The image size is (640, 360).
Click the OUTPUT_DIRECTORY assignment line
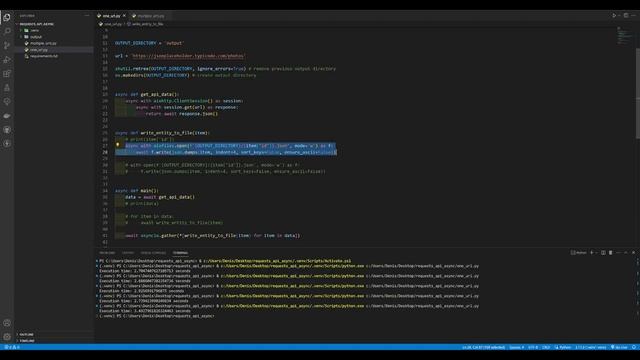click(149, 43)
